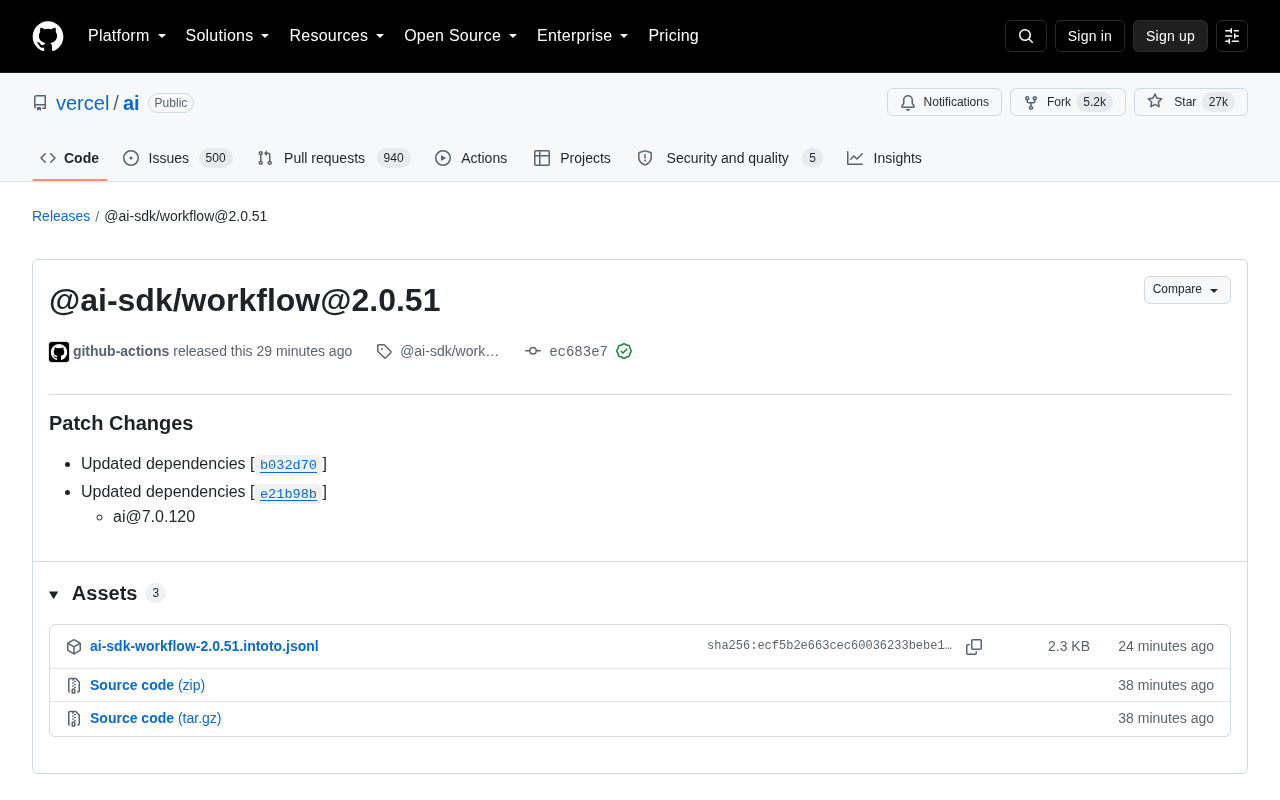Image resolution: width=1280 pixels, height=800 pixels.
Task: Open commit e21b98b
Action: coord(288,494)
